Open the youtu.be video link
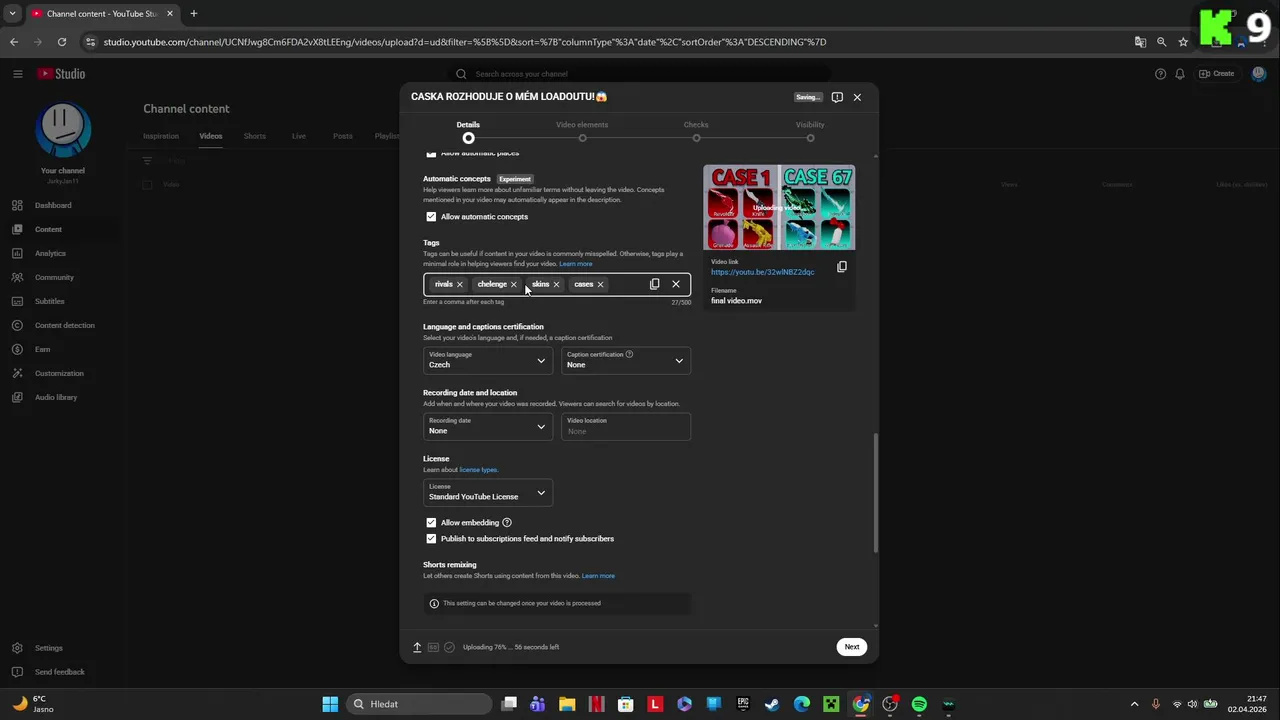 click(x=763, y=272)
